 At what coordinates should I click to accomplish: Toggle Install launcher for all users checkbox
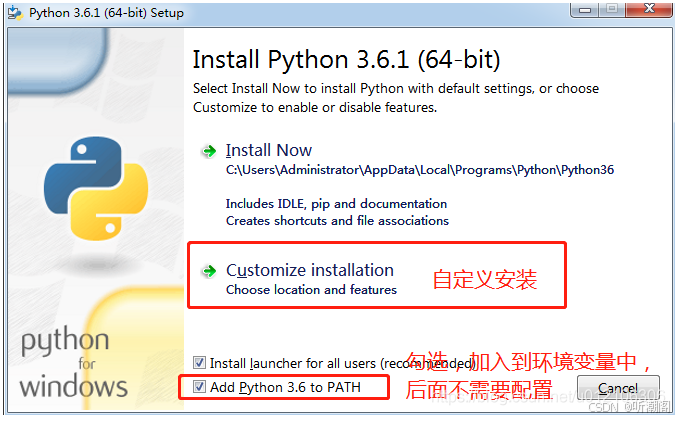click(x=199, y=363)
